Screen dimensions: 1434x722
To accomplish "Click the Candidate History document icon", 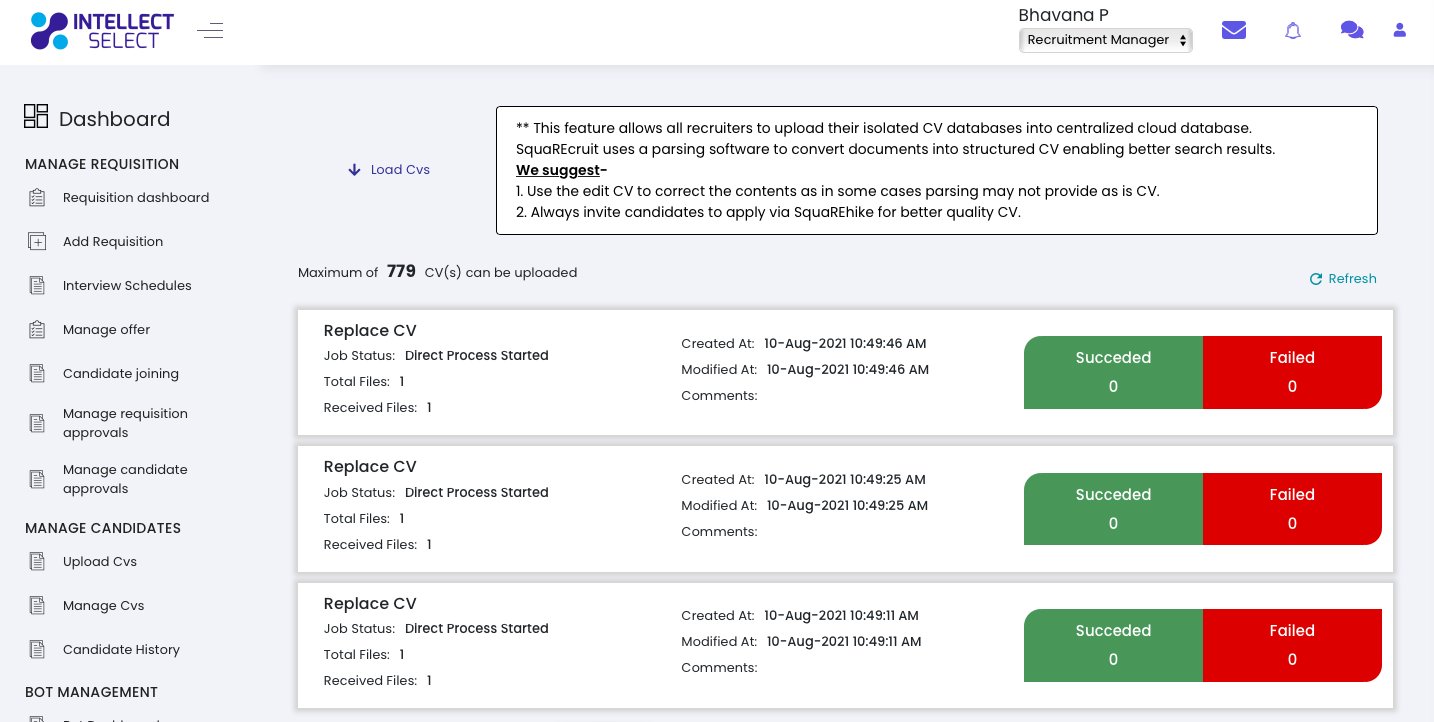I will (x=37, y=649).
